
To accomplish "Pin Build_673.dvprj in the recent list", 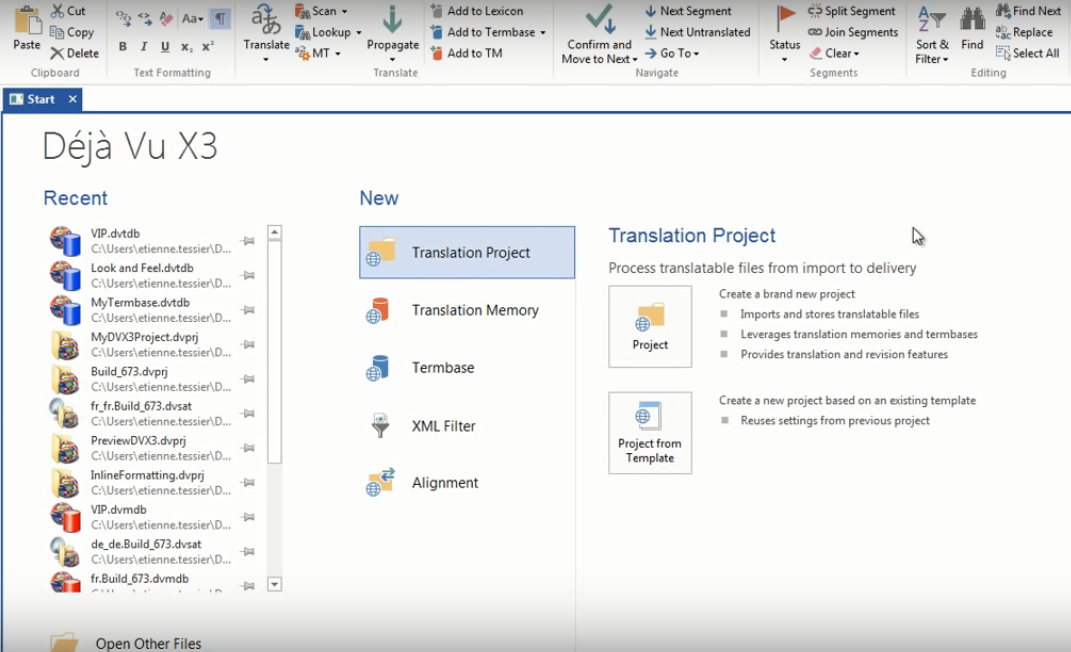I will point(248,379).
